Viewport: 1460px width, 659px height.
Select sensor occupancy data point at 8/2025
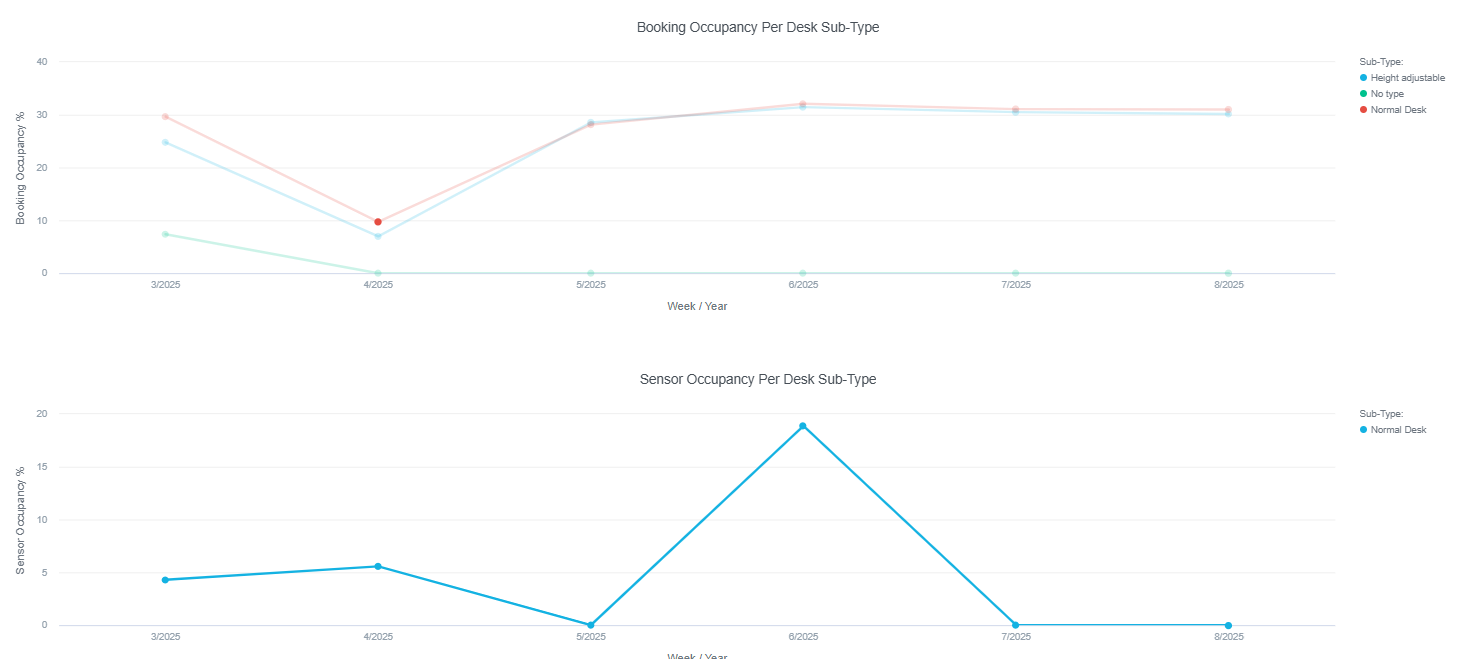[x=1228, y=625]
